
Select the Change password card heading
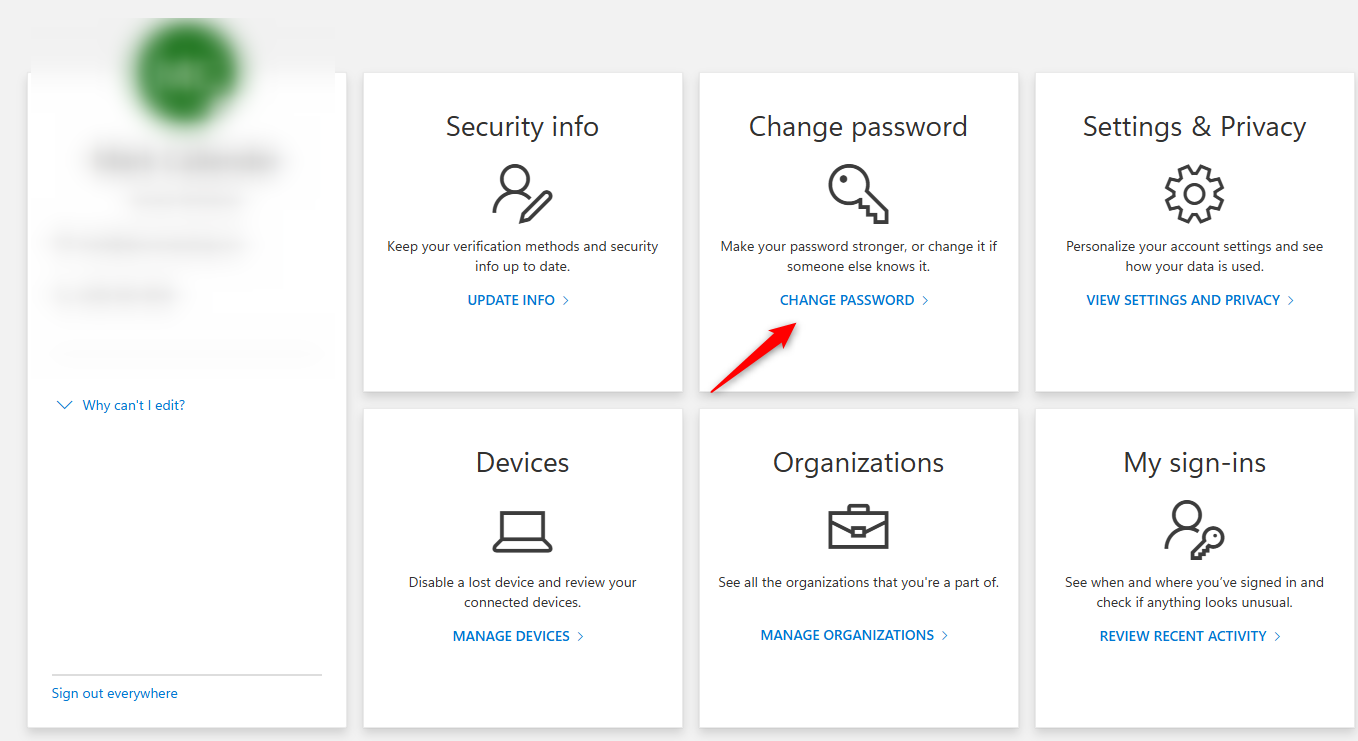[x=858, y=127]
